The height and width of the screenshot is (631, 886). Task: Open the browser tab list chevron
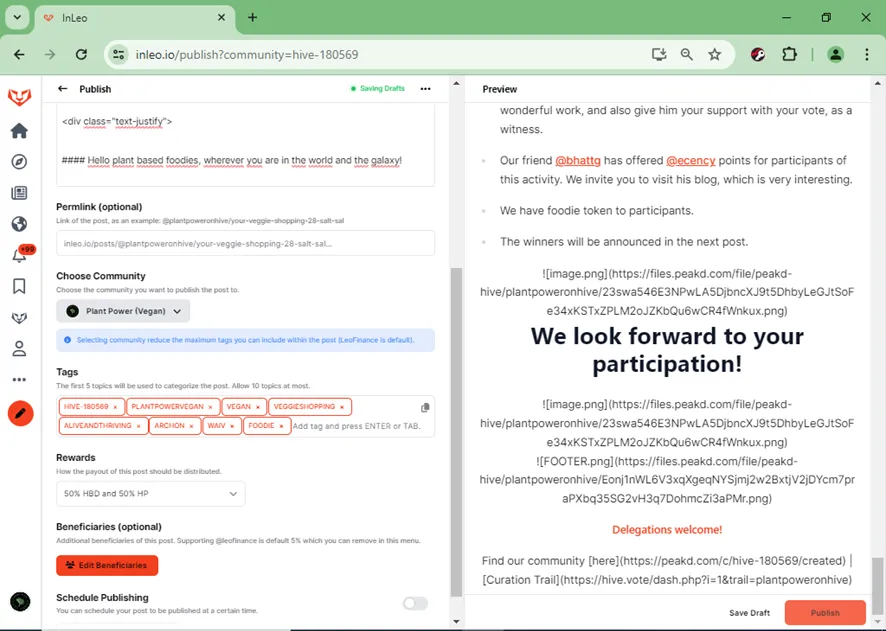[x=18, y=18]
